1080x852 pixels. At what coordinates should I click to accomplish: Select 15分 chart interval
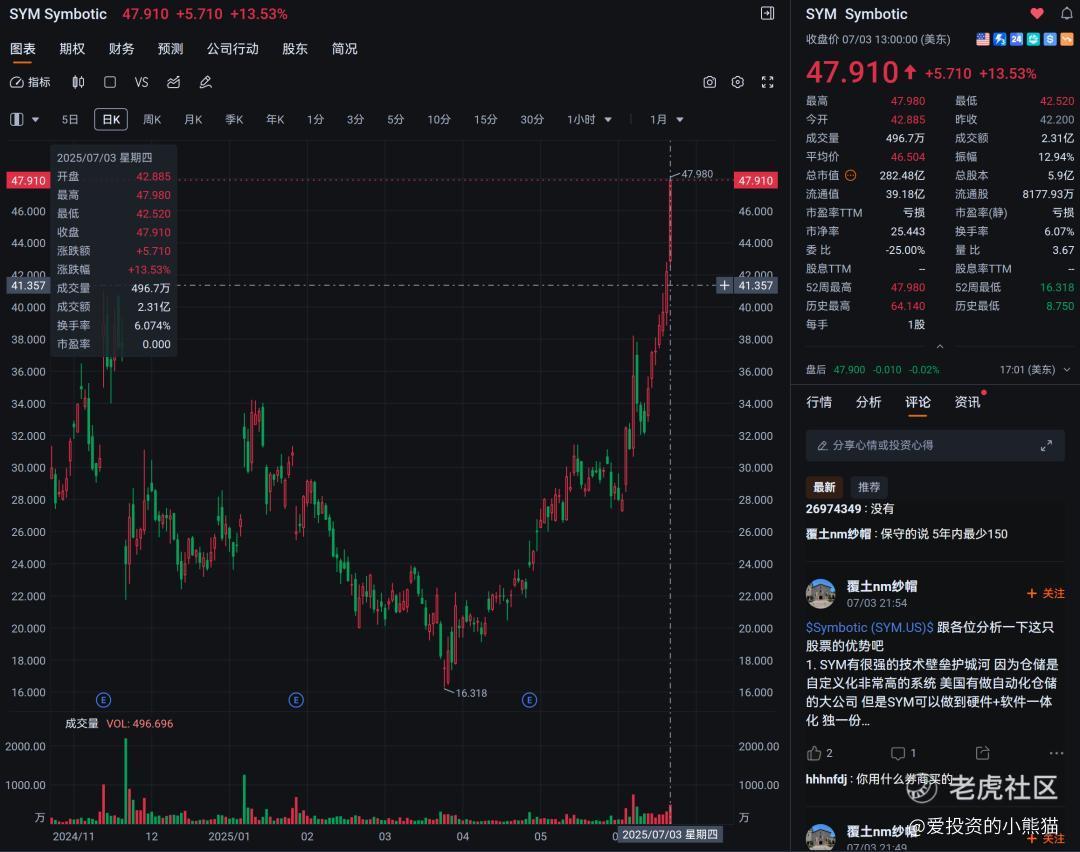(x=486, y=119)
